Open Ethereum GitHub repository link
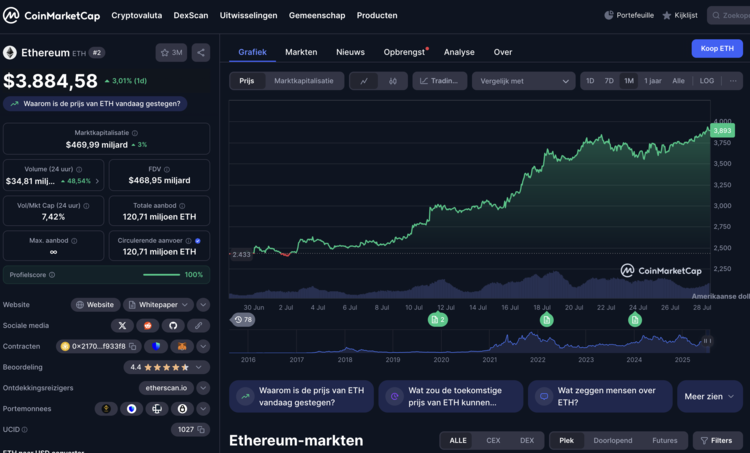Screen dimensions: 750x453 point(173,326)
